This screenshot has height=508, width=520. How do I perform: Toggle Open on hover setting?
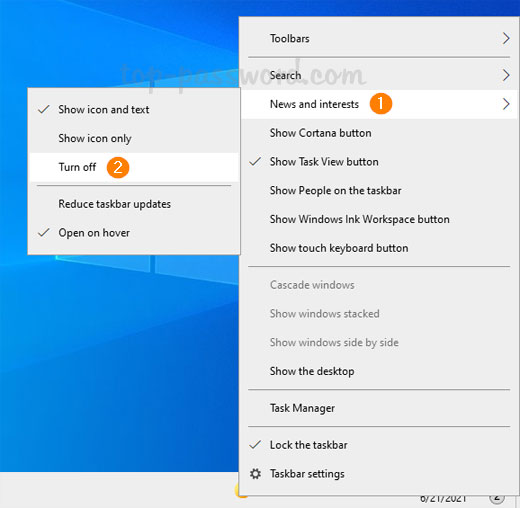pos(134,233)
